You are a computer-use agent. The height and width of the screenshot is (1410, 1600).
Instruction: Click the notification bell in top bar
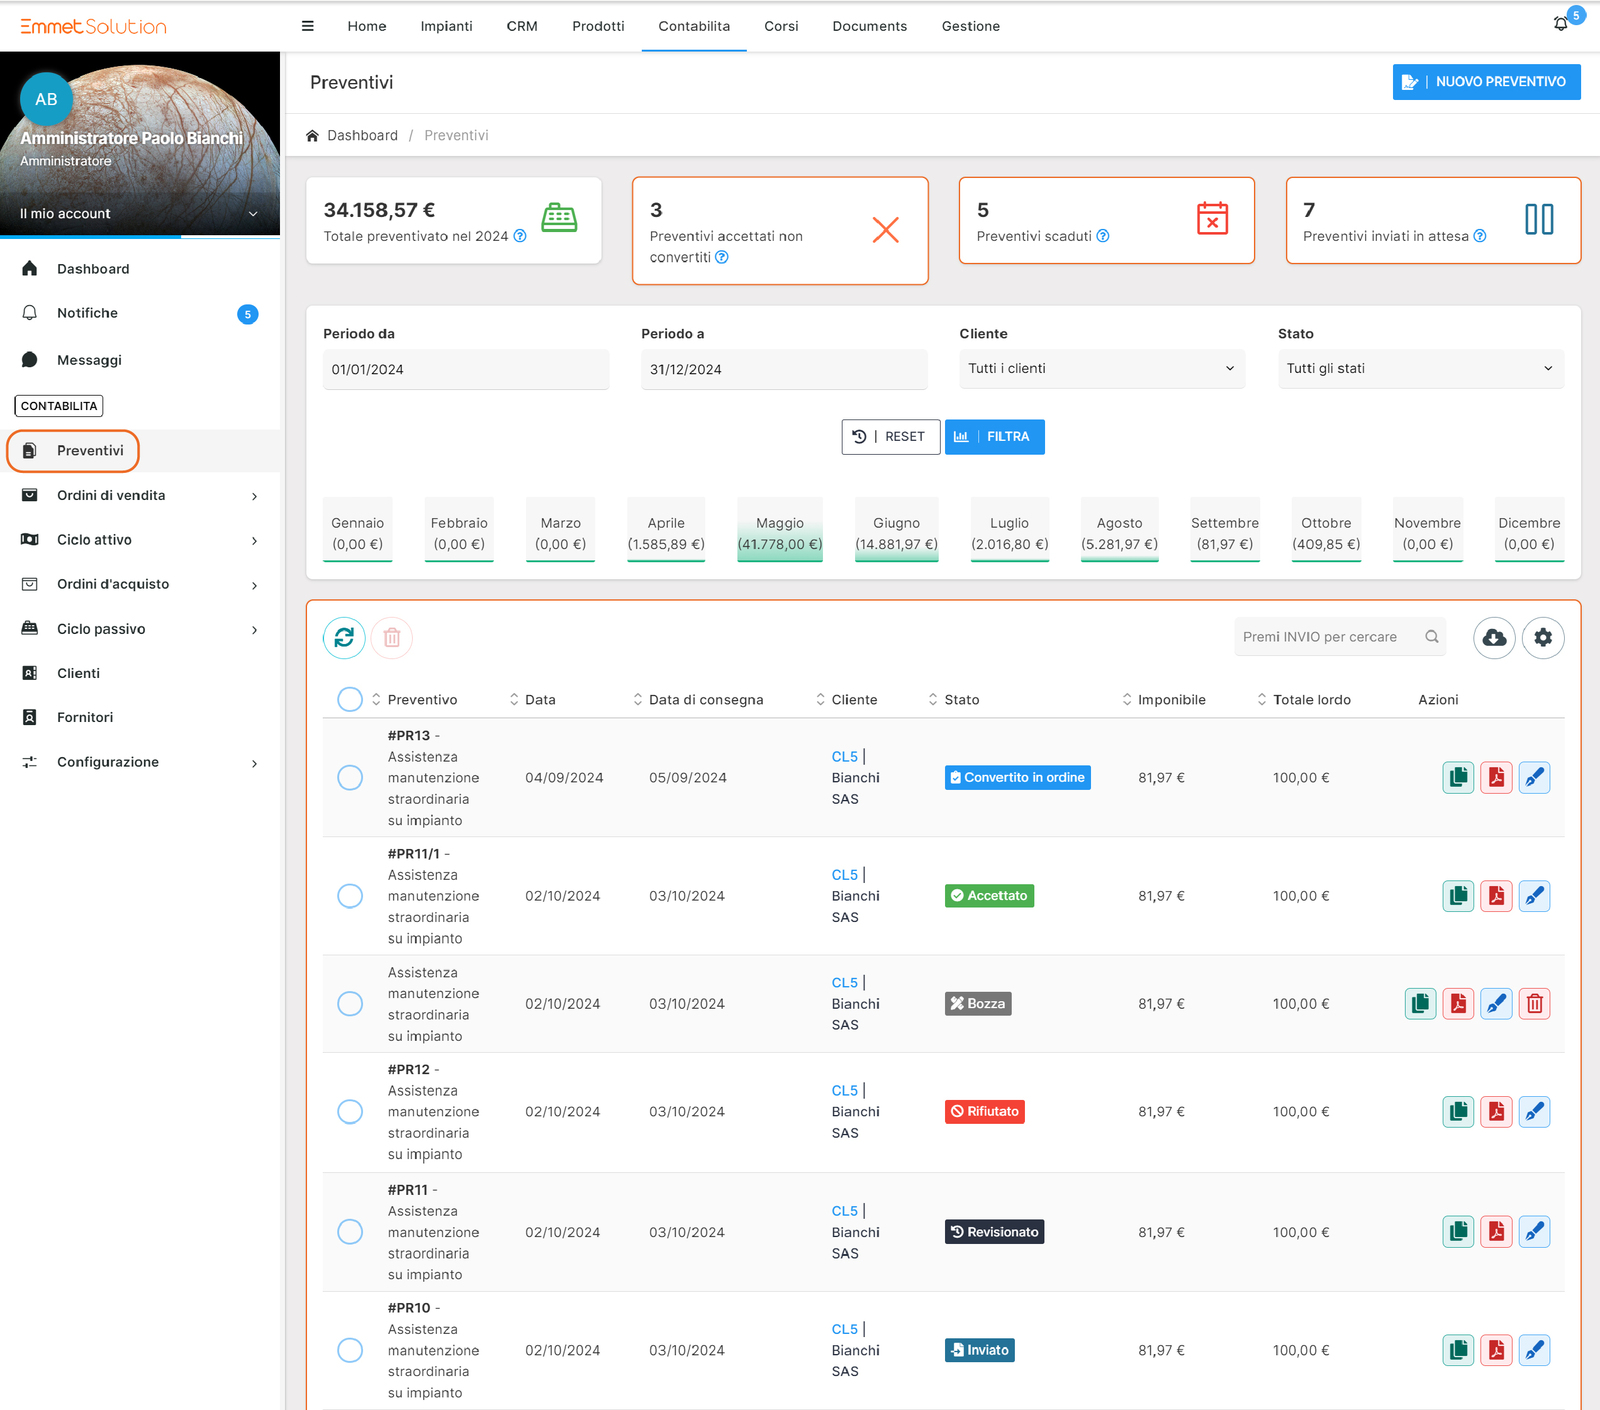pyautogui.click(x=1560, y=24)
